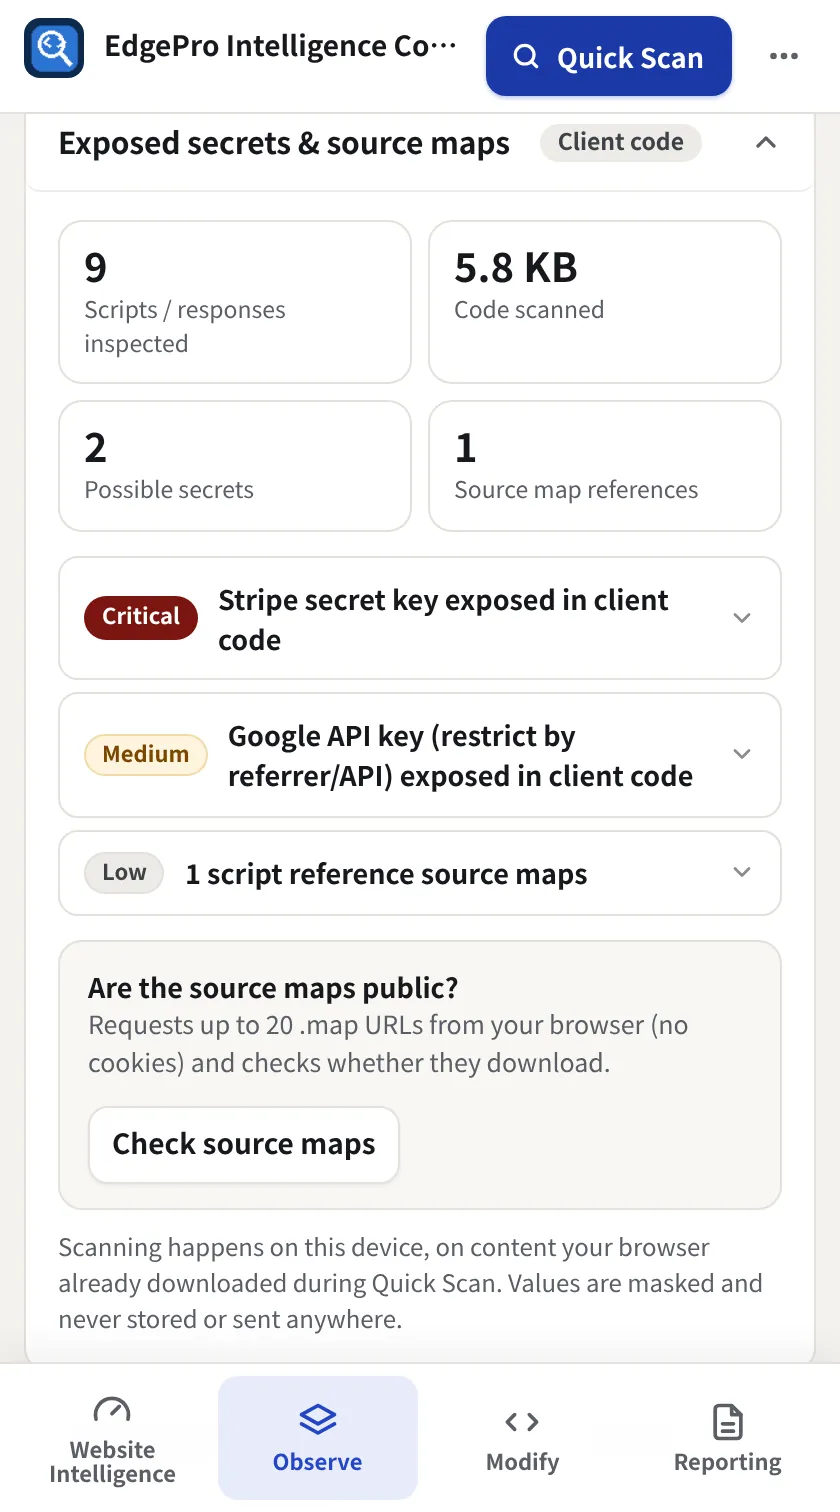Click the Client code badge
Viewport: 840px width, 1512px height.
[621, 142]
